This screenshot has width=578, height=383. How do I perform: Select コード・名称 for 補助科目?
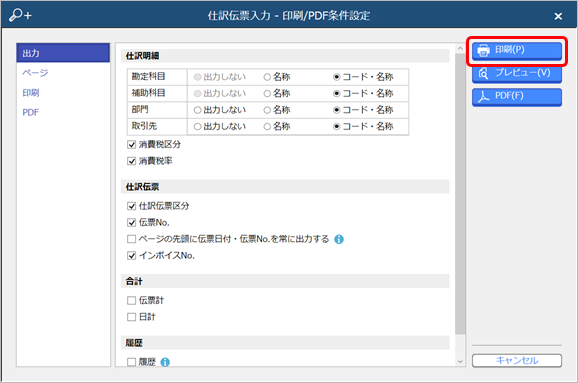(363, 93)
